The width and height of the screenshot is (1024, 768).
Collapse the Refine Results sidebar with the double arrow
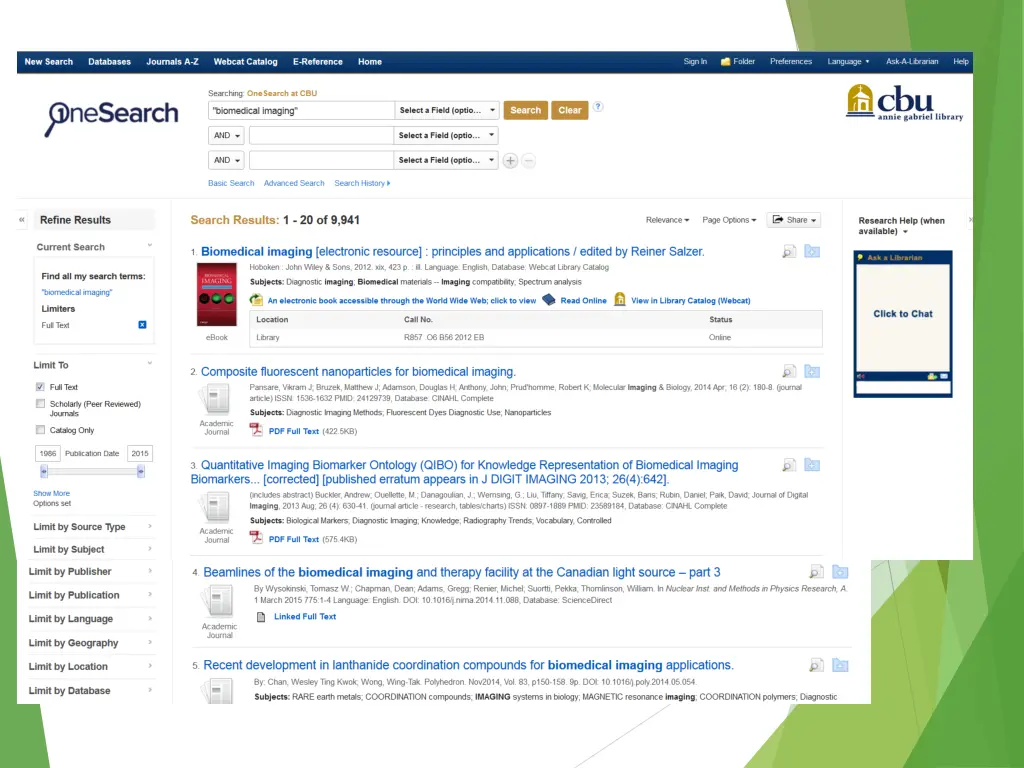pos(22,220)
